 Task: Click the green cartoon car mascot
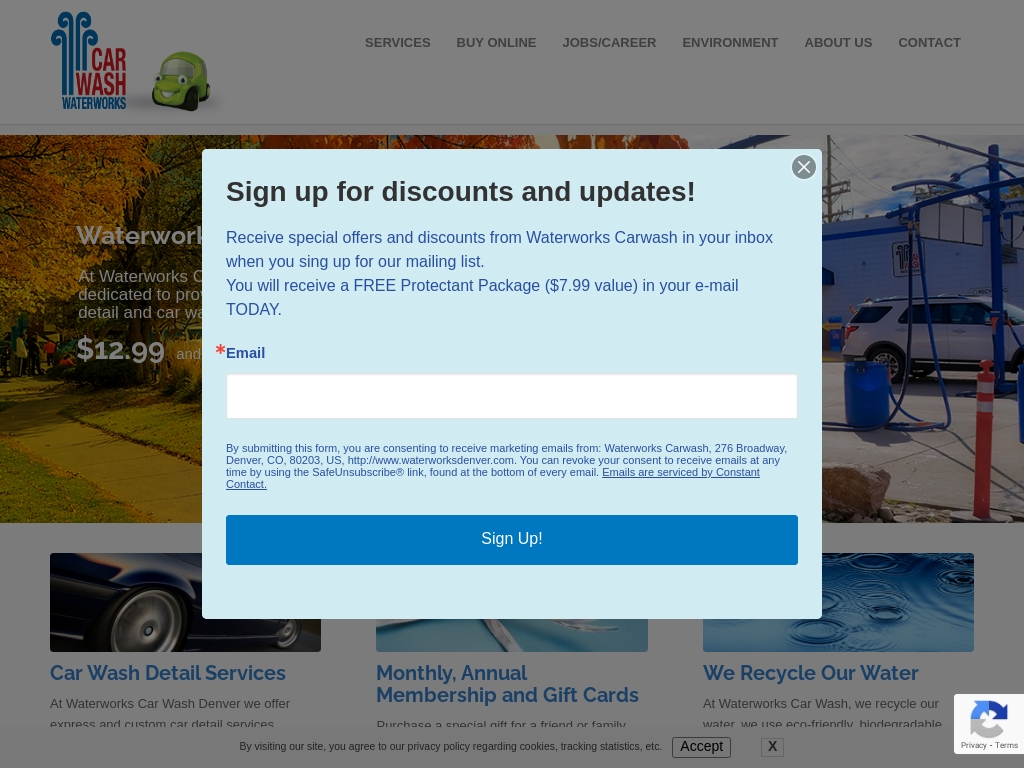click(181, 81)
